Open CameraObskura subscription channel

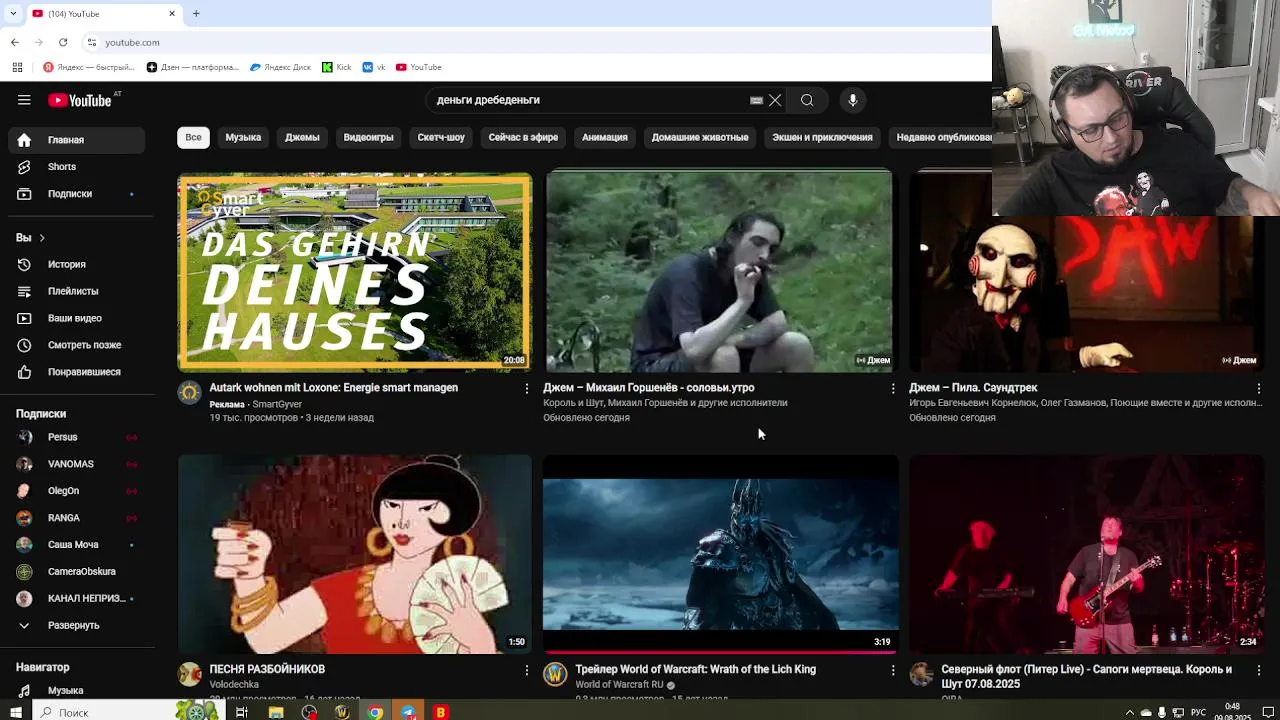76,572
